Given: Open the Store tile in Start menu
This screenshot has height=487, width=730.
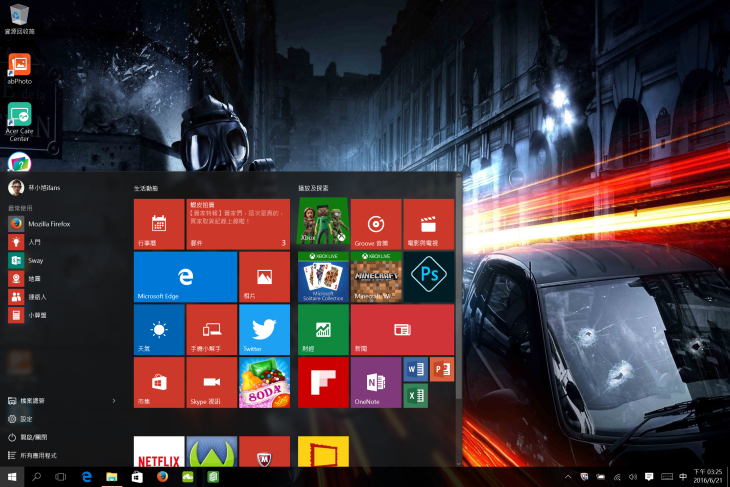Looking at the screenshot, I should pyautogui.click(x=159, y=382).
